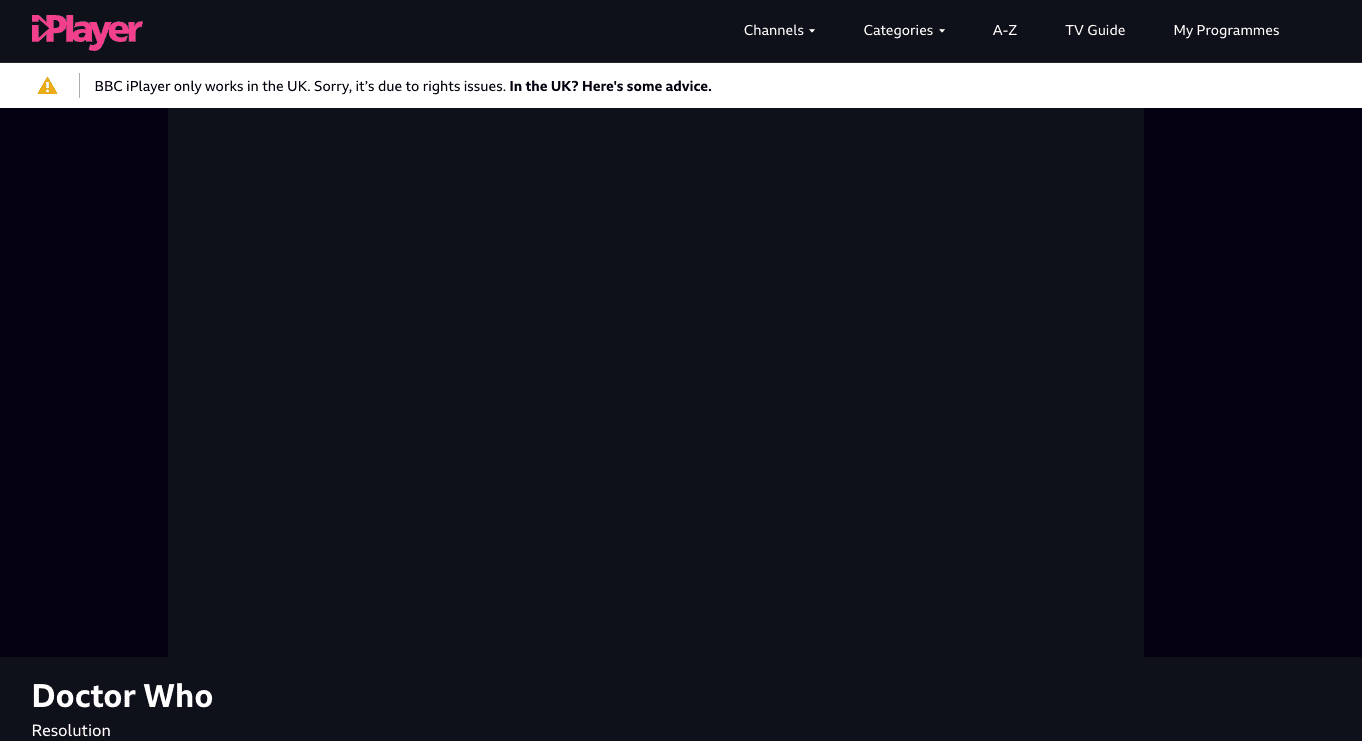The width and height of the screenshot is (1362, 741).
Task: Click the blank video player area
Action: [x=656, y=382]
